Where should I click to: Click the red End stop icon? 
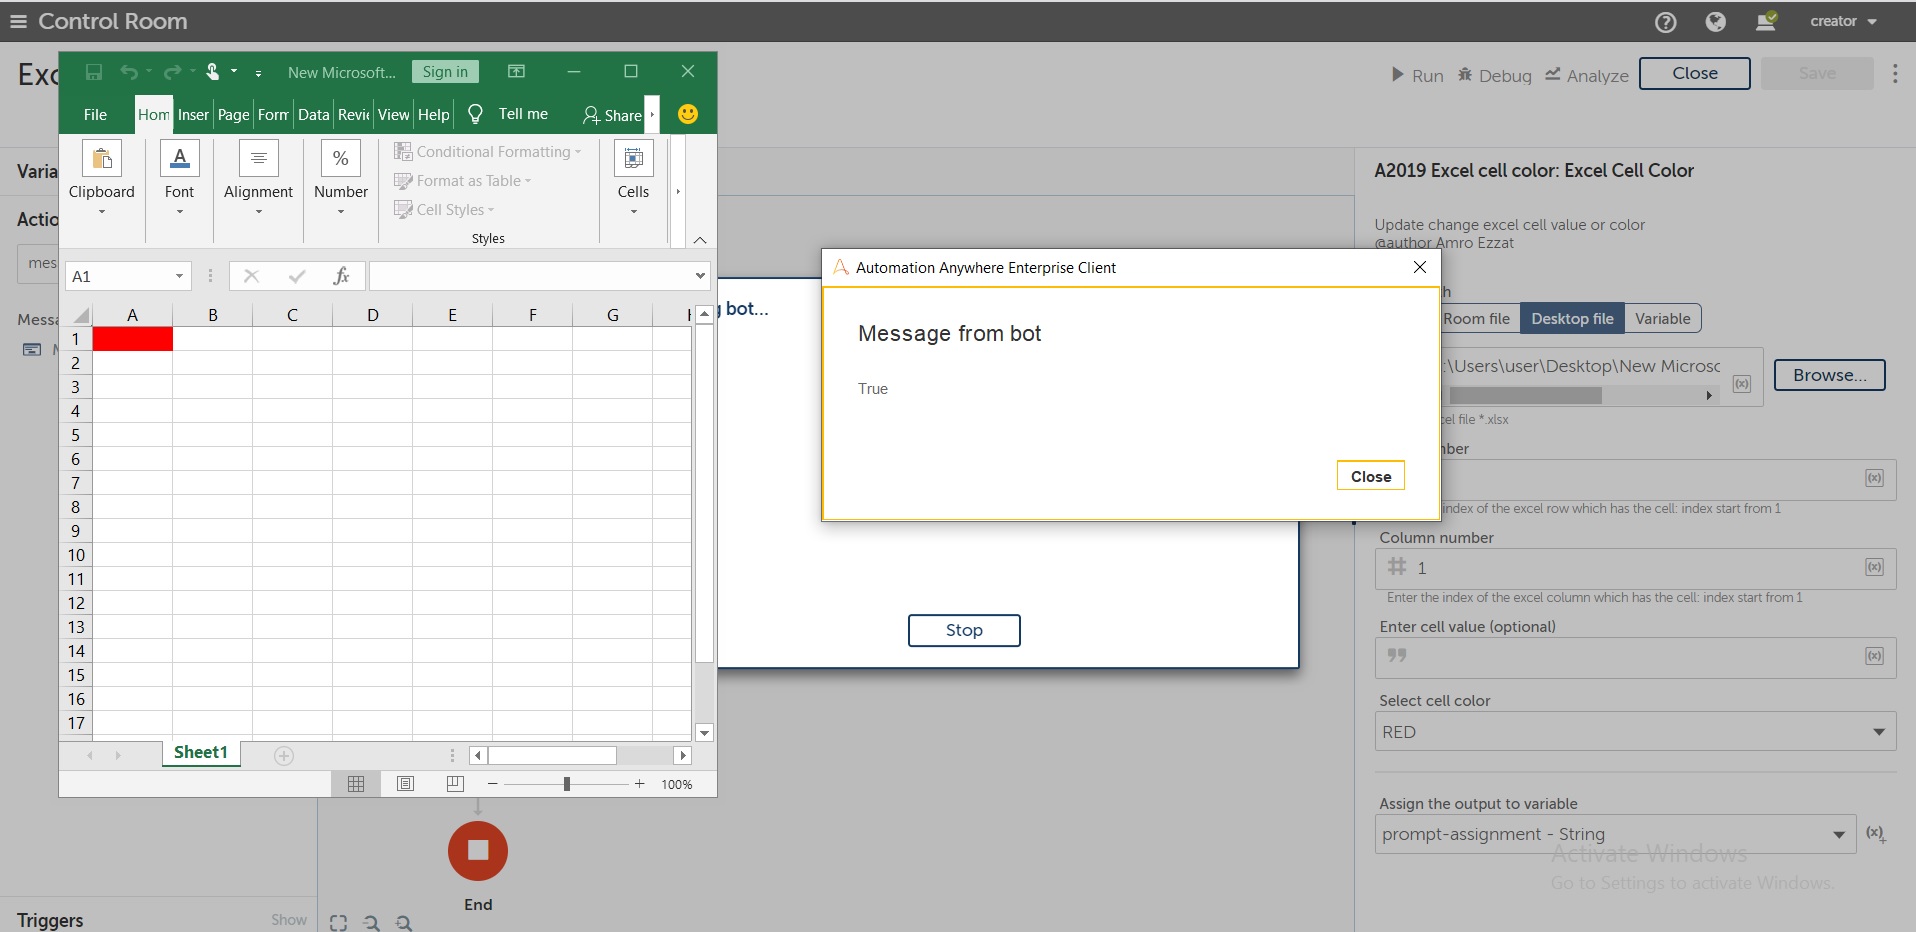coord(477,851)
